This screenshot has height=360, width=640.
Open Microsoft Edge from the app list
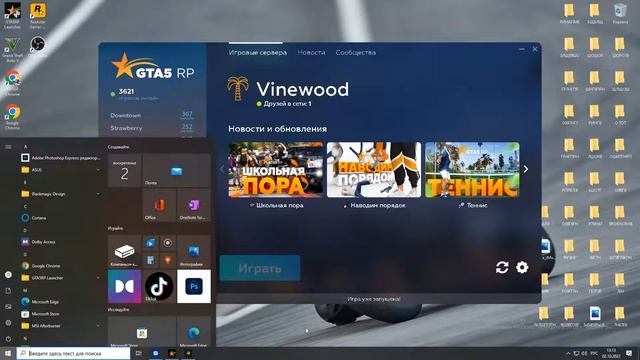point(60,302)
